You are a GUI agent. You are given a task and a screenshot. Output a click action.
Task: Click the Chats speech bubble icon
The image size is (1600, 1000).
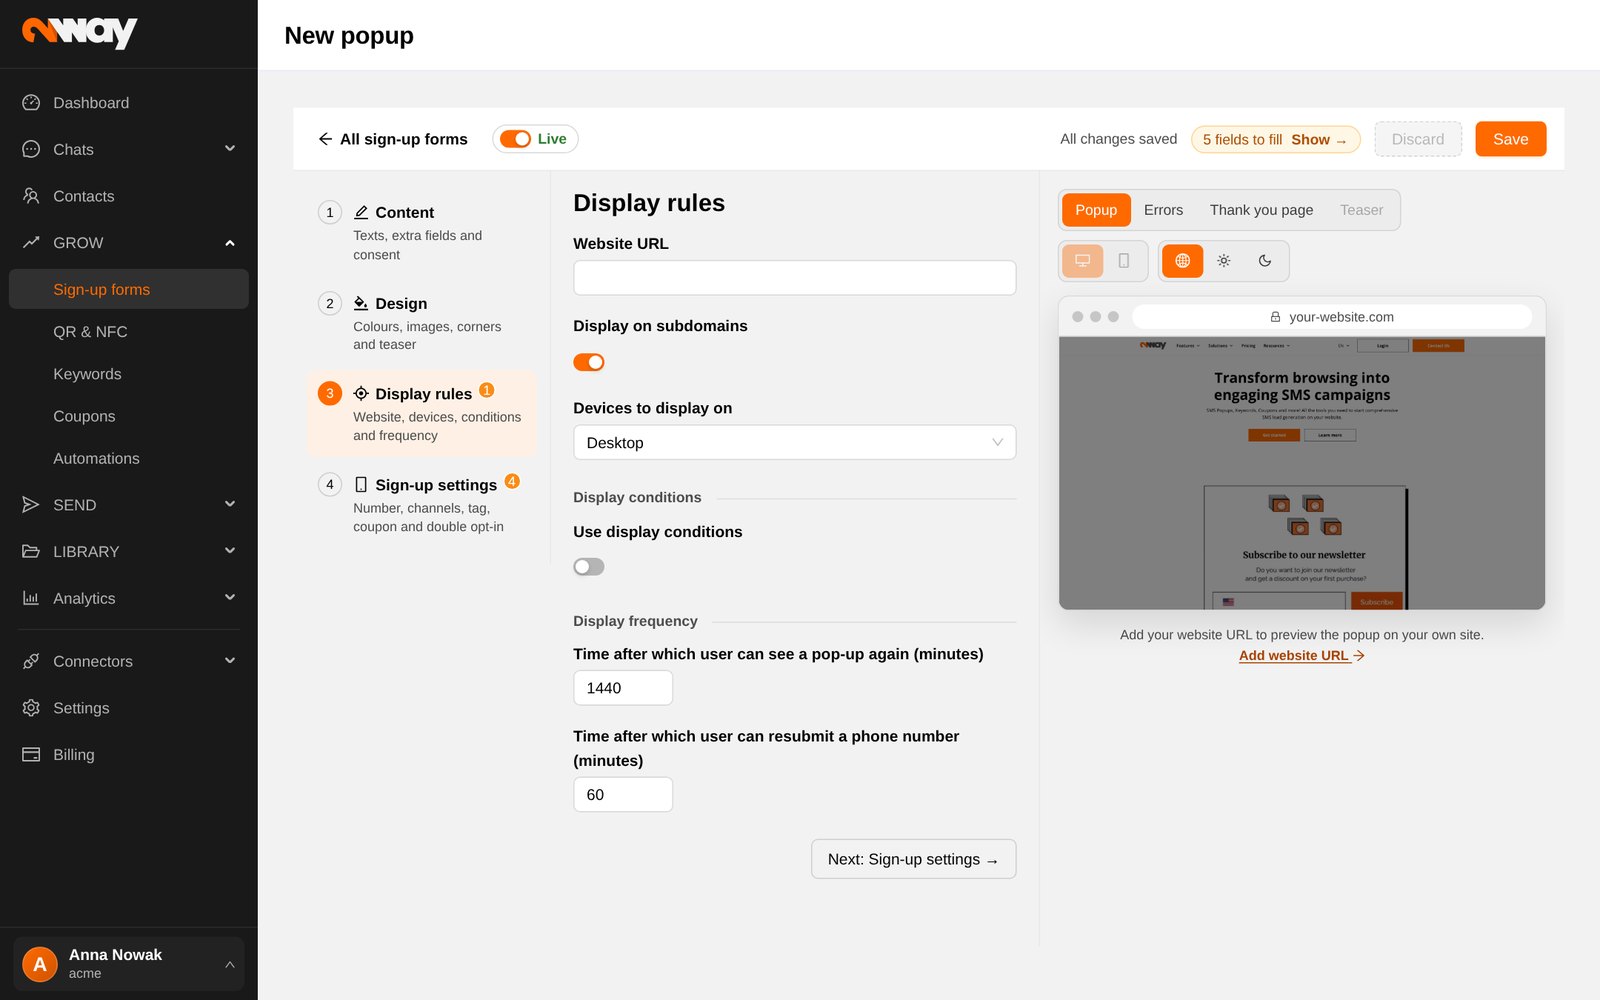click(x=31, y=149)
